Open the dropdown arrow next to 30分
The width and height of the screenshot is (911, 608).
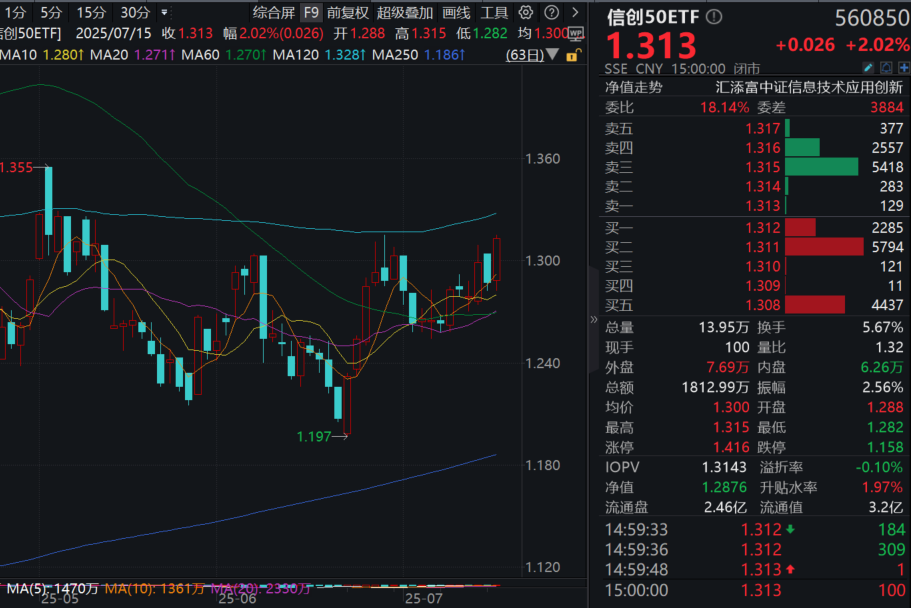tap(164, 13)
